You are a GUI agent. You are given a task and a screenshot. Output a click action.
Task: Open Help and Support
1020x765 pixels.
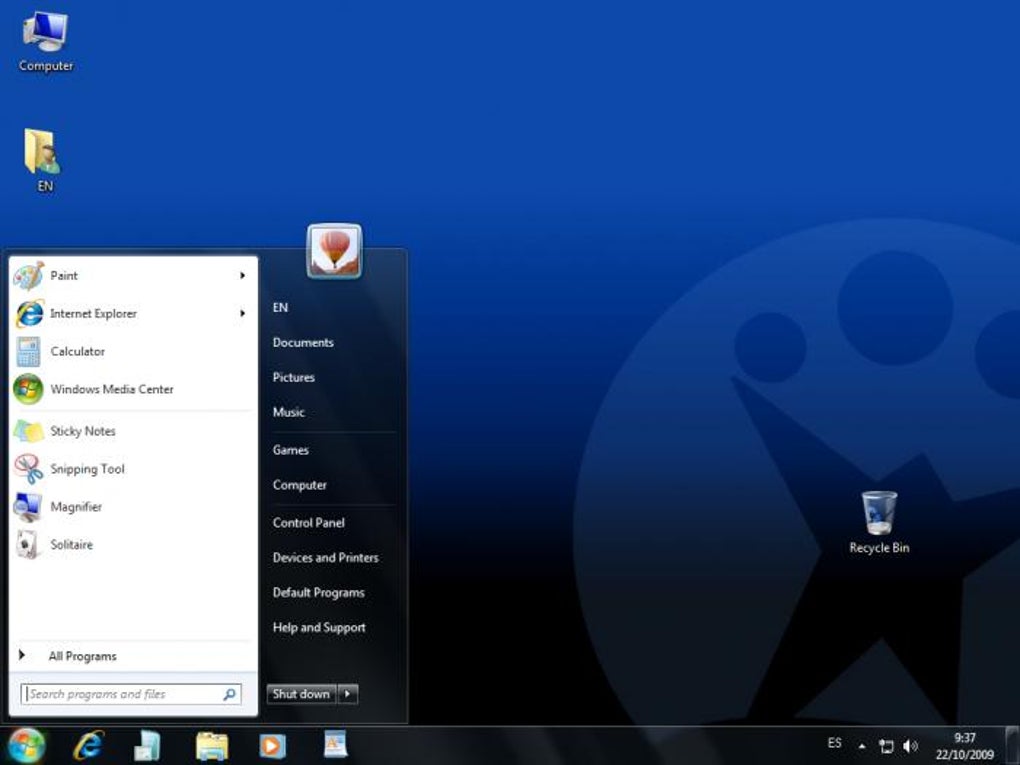[x=319, y=628]
